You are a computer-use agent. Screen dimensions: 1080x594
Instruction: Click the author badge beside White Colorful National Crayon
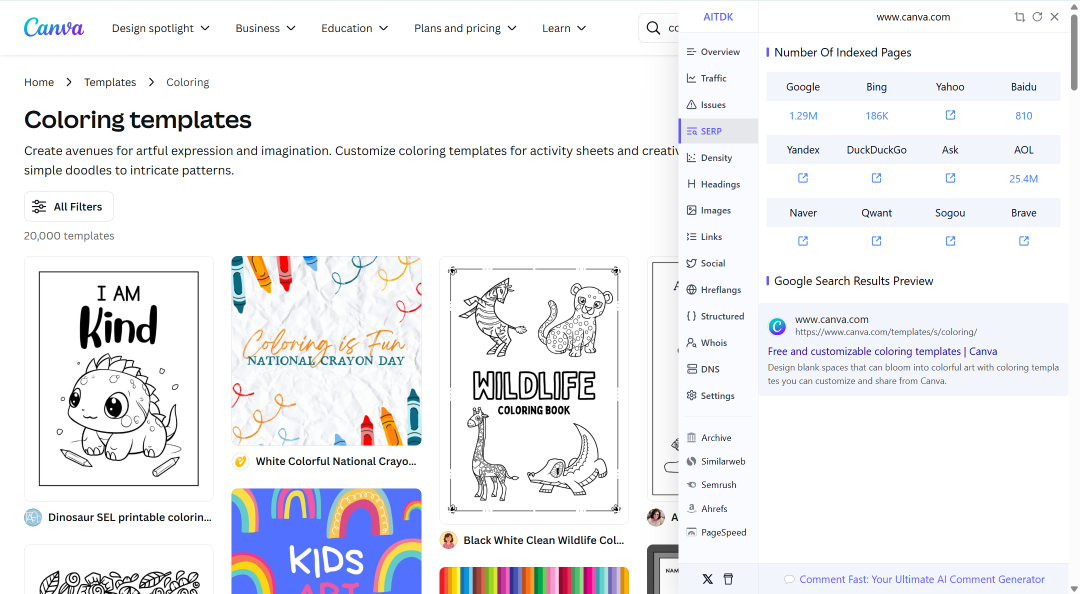pyautogui.click(x=240, y=462)
